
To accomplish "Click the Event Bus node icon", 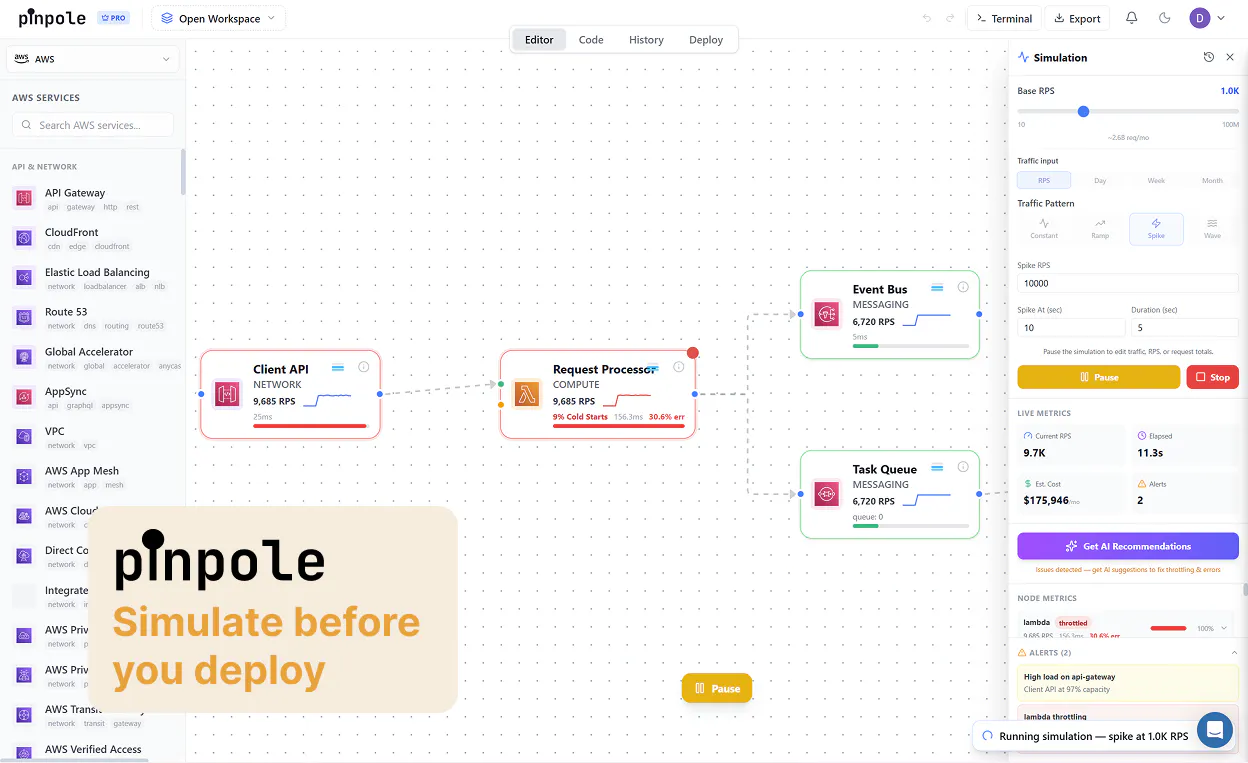I will 827,314.
